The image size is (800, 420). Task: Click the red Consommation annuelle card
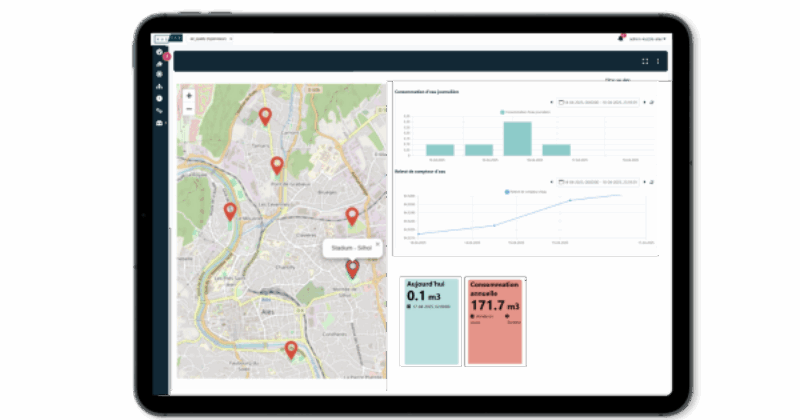tap(496, 321)
